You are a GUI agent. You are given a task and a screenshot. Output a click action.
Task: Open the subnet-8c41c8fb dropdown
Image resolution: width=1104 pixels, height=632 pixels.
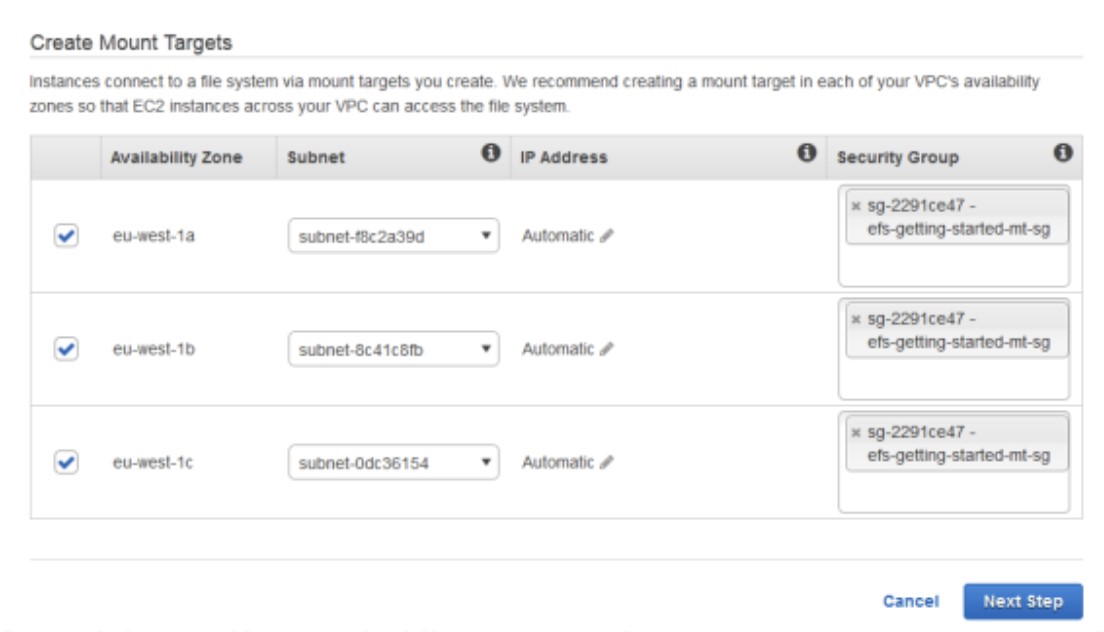tap(393, 350)
